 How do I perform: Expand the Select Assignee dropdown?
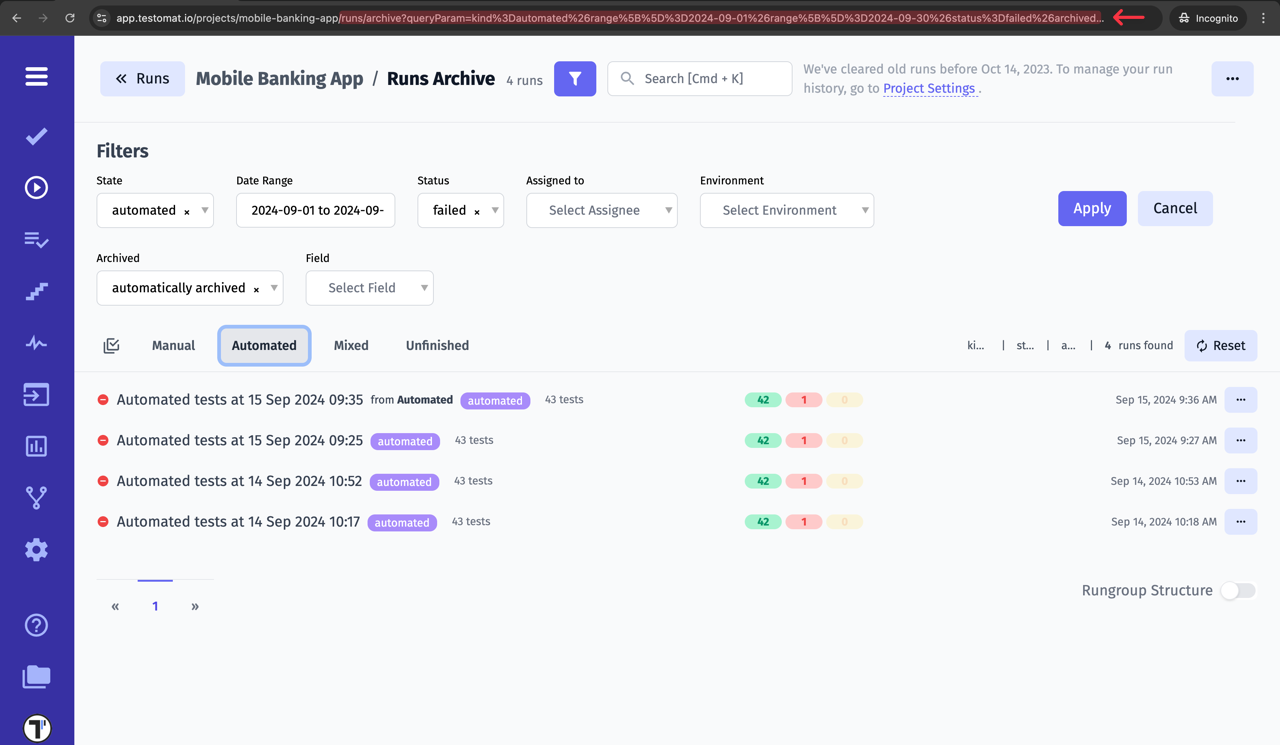[x=601, y=210]
